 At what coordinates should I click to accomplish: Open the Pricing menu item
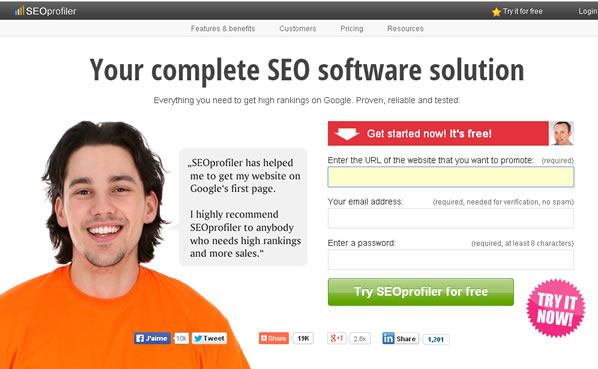point(352,29)
